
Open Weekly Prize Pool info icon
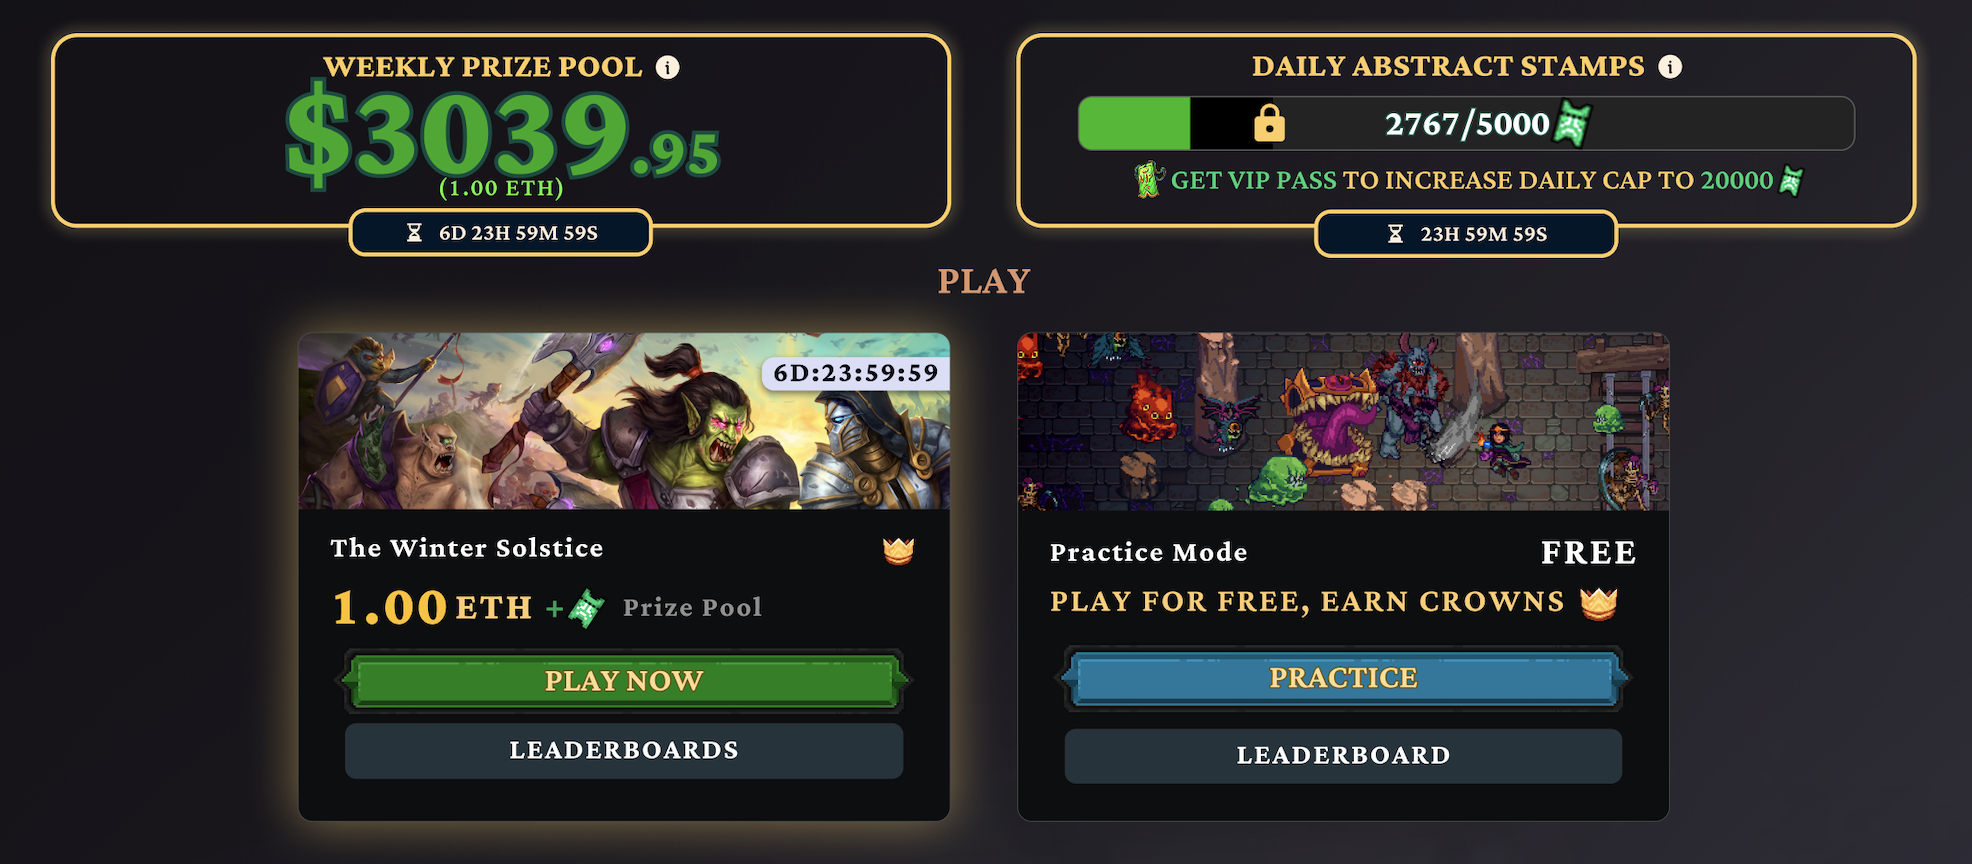click(667, 67)
